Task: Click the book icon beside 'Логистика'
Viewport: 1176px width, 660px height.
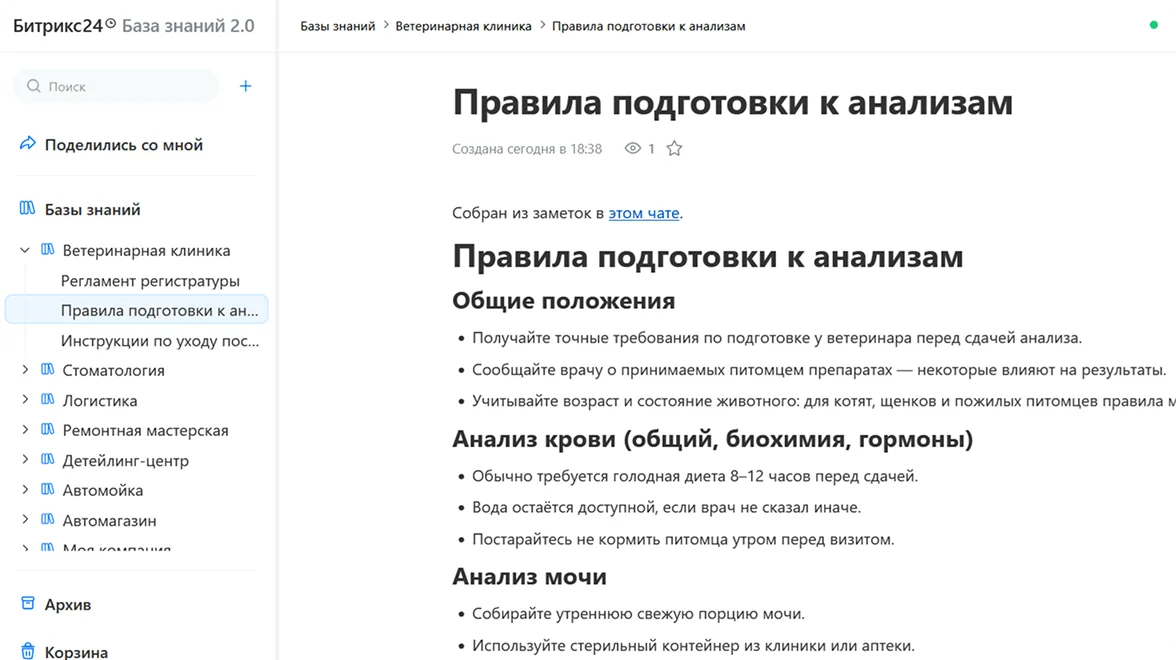Action: click(x=47, y=399)
